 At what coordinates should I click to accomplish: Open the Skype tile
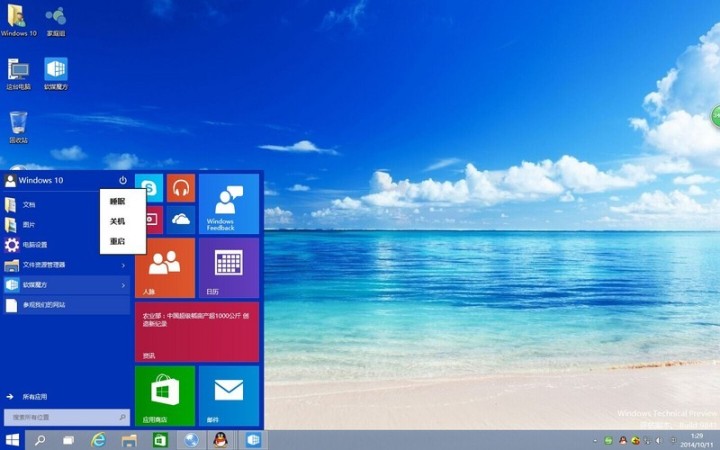[149, 188]
